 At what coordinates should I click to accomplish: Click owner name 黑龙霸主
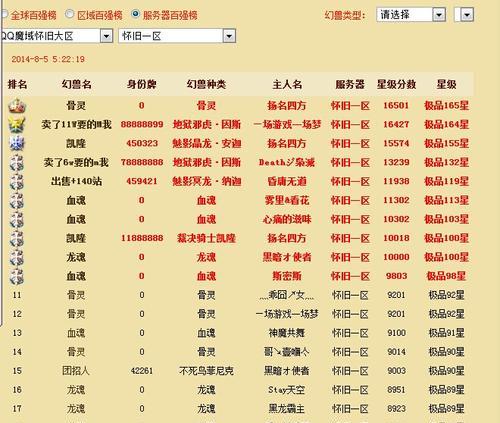(287, 409)
